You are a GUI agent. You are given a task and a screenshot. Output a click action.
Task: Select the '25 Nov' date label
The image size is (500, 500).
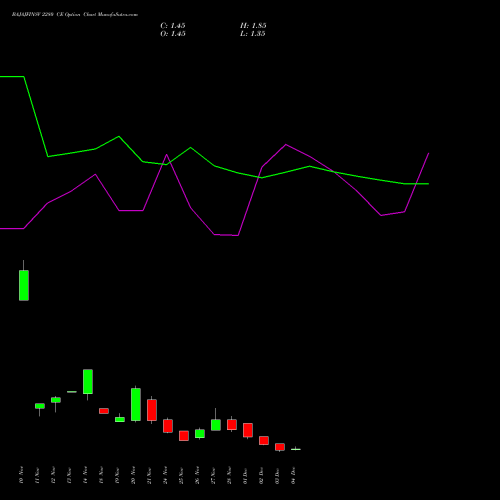(181, 475)
